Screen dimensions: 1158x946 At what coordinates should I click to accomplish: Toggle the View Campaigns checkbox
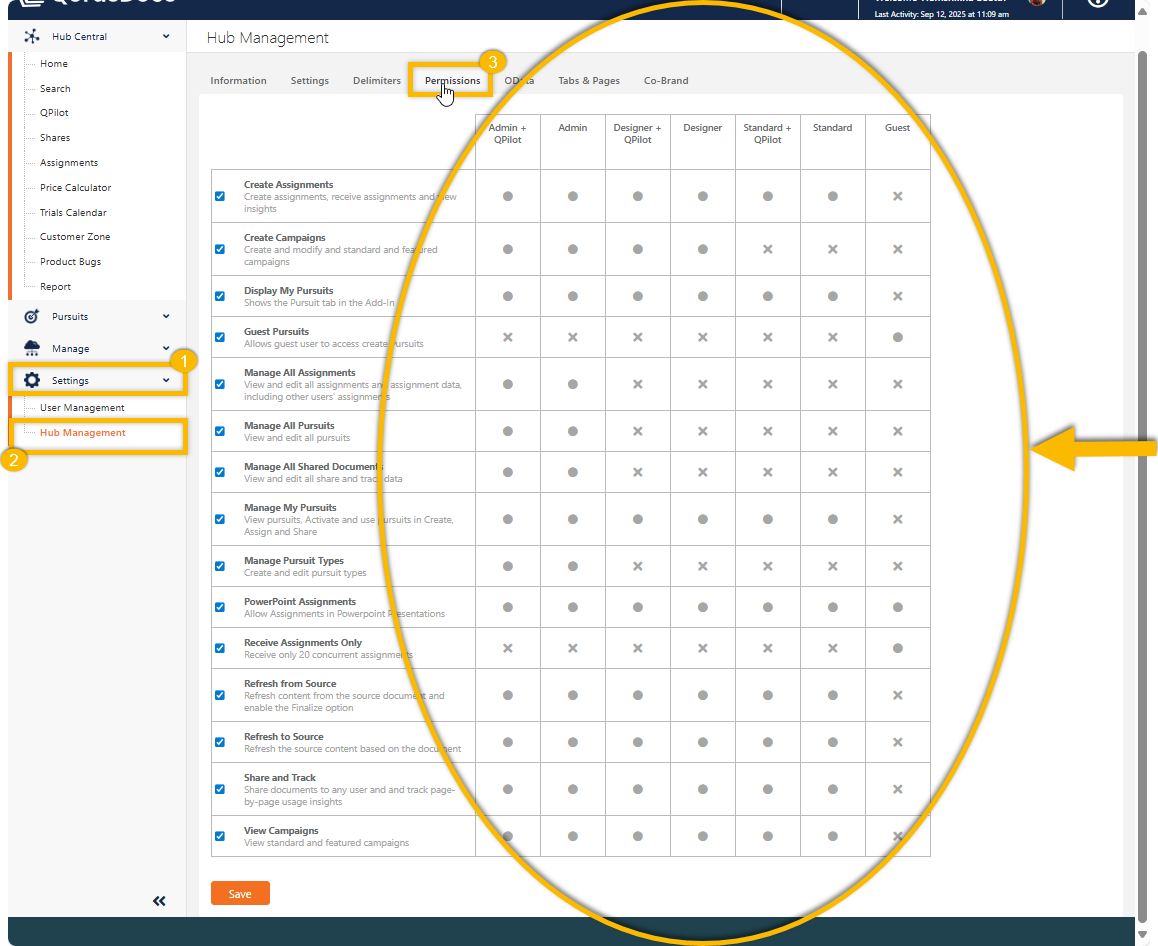tap(220, 837)
